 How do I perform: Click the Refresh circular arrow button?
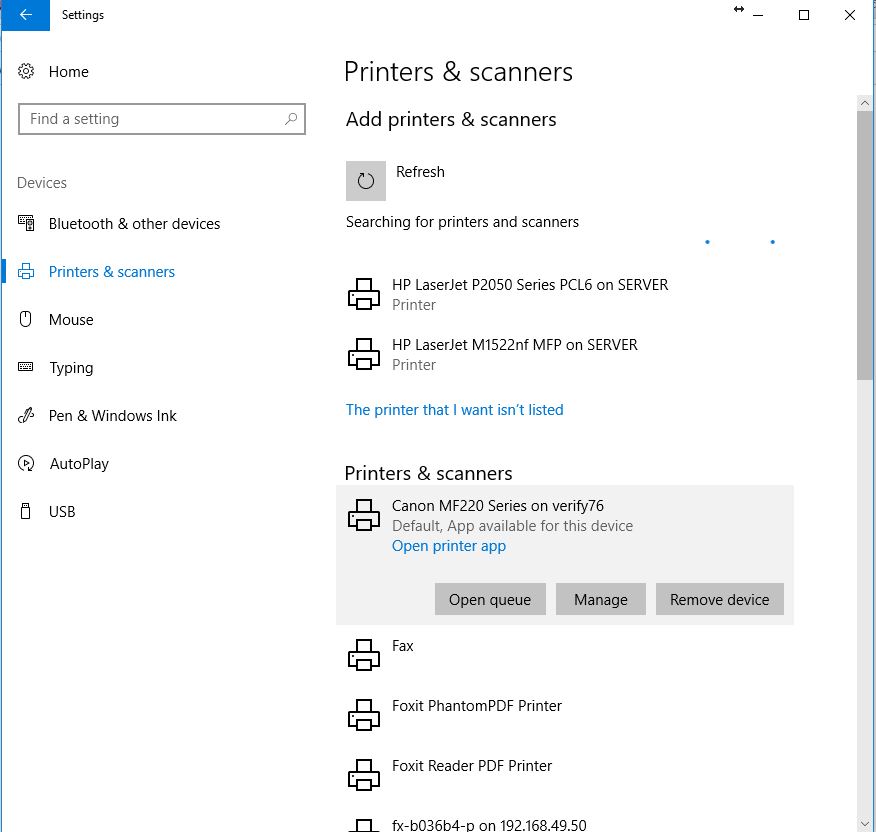pos(366,181)
